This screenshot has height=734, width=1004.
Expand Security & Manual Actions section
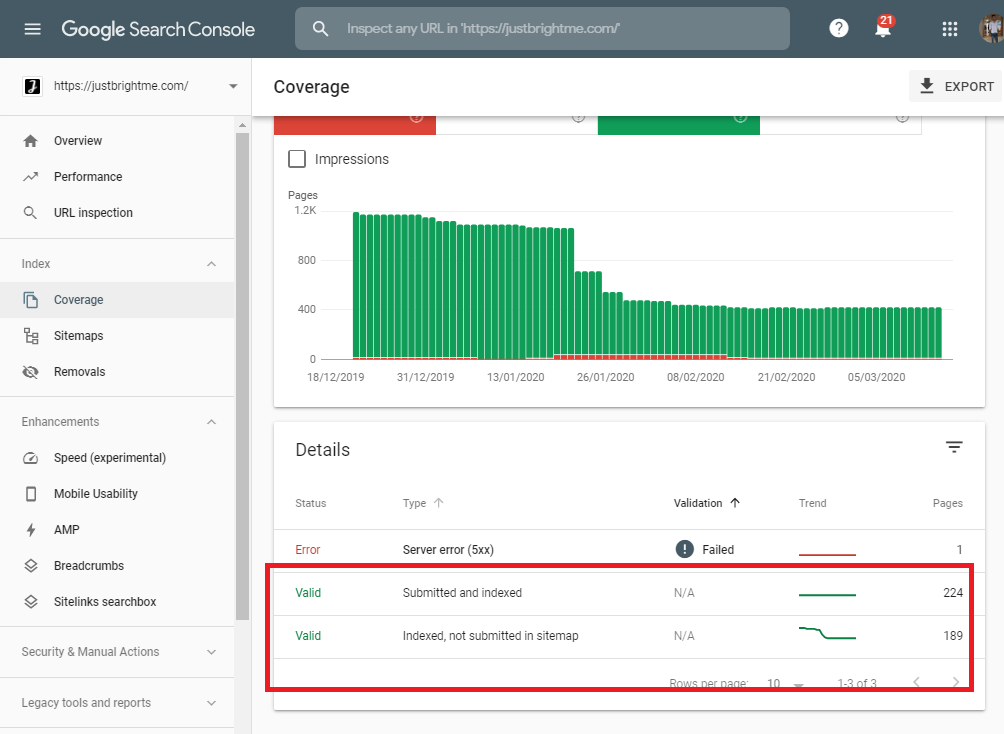[x=211, y=652]
